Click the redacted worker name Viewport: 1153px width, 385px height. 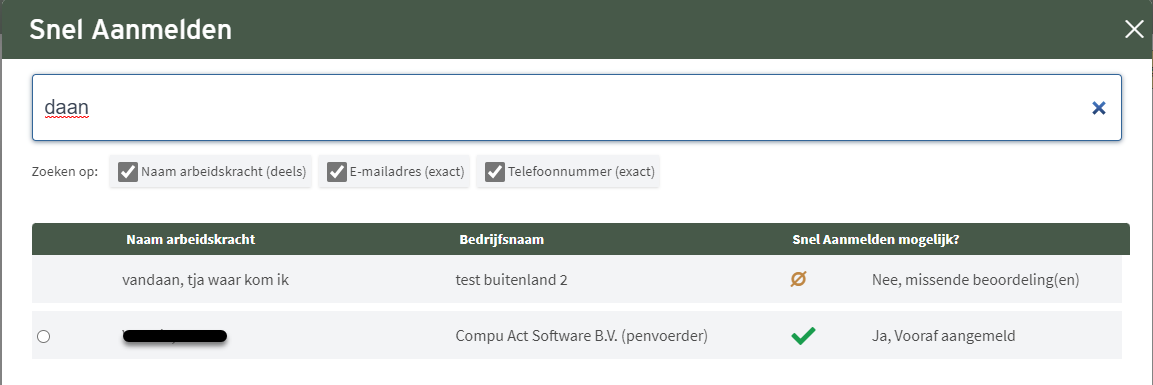[174, 337]
